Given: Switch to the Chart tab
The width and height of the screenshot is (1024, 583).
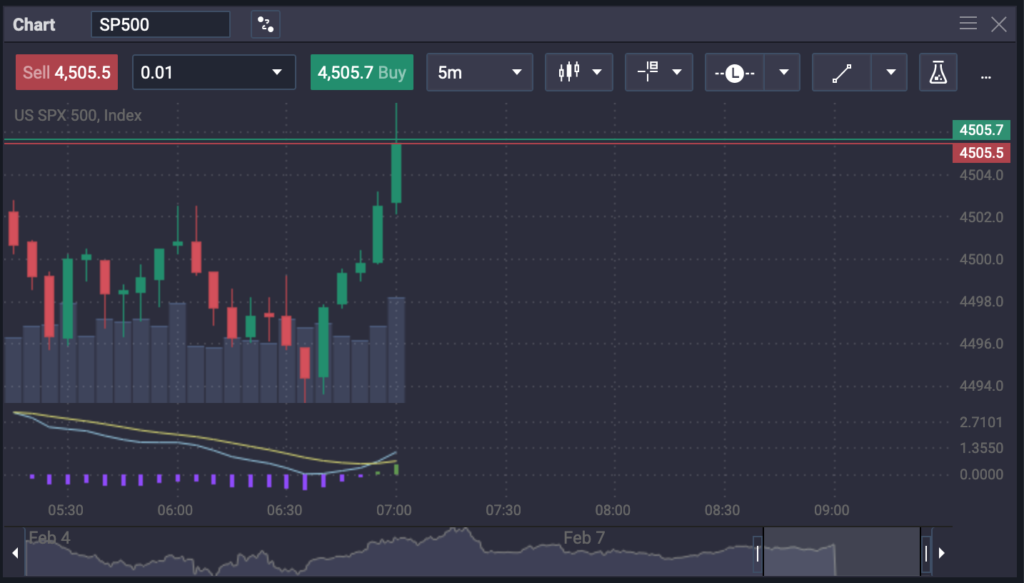Looking at the screenshot, I should (x=34, y=23).
